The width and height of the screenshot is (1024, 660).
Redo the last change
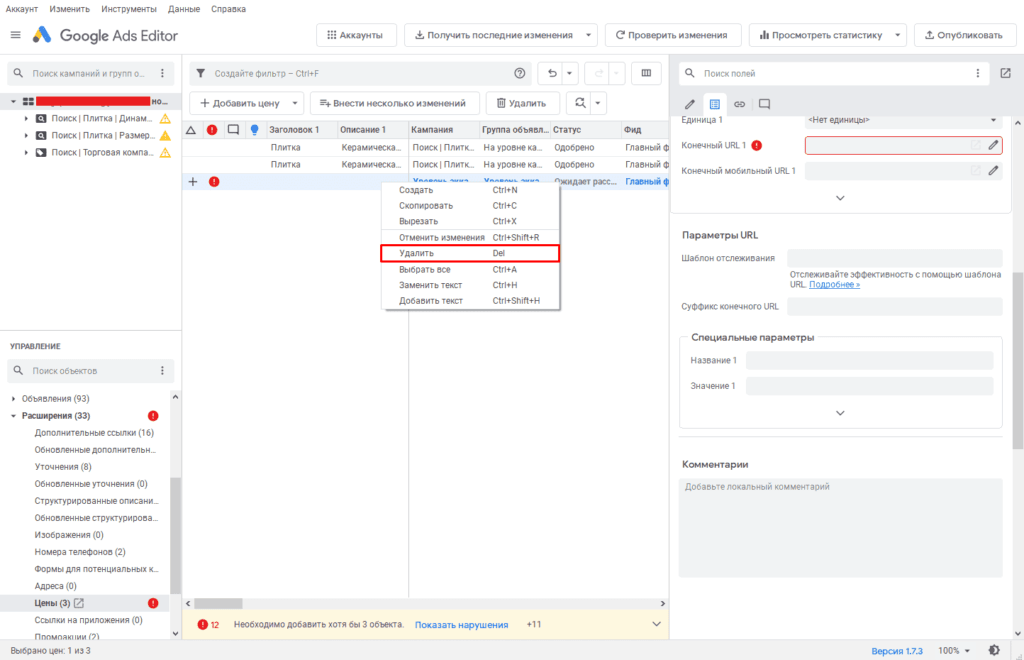pos(598,74)
